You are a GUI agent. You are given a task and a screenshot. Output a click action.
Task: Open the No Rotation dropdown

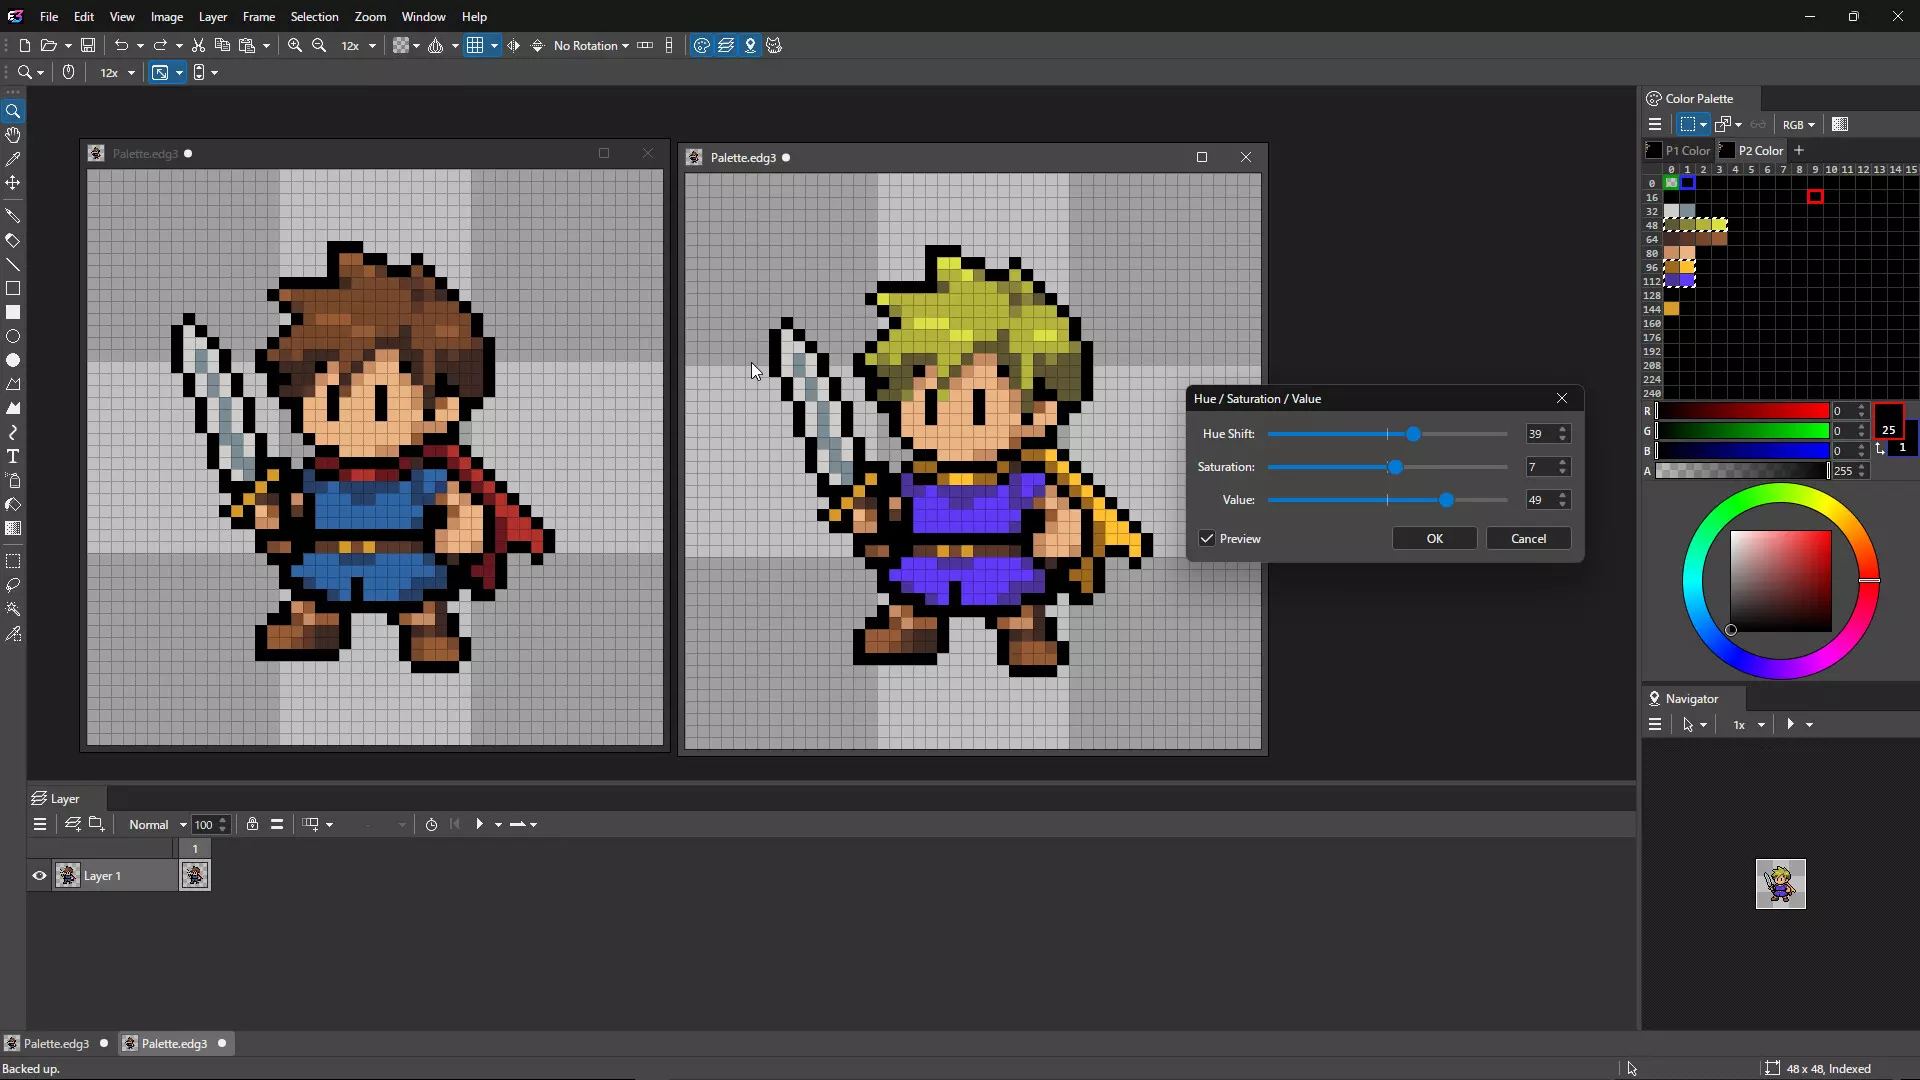(x=591, y=46)
